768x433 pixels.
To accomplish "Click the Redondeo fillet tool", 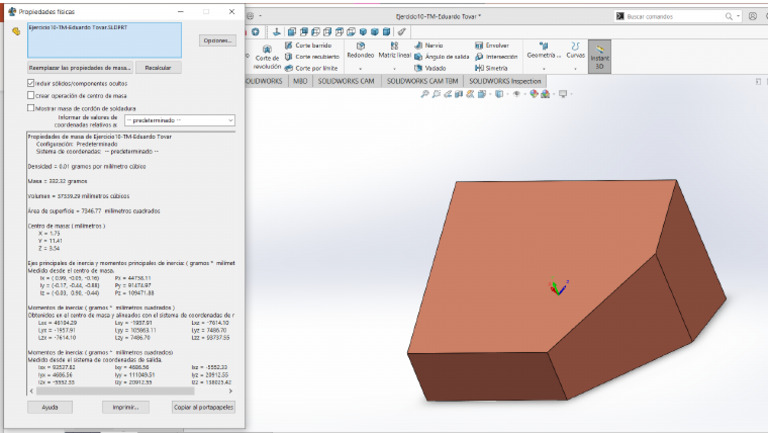I will (360, 50).
